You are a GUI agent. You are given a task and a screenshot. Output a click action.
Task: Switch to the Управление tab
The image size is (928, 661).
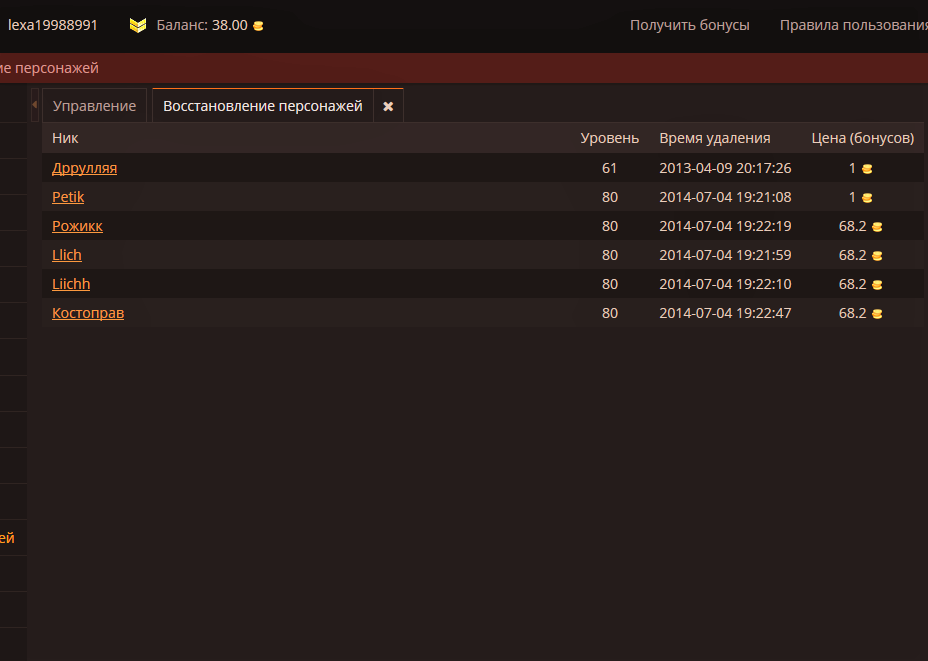(x=94, y=106)
